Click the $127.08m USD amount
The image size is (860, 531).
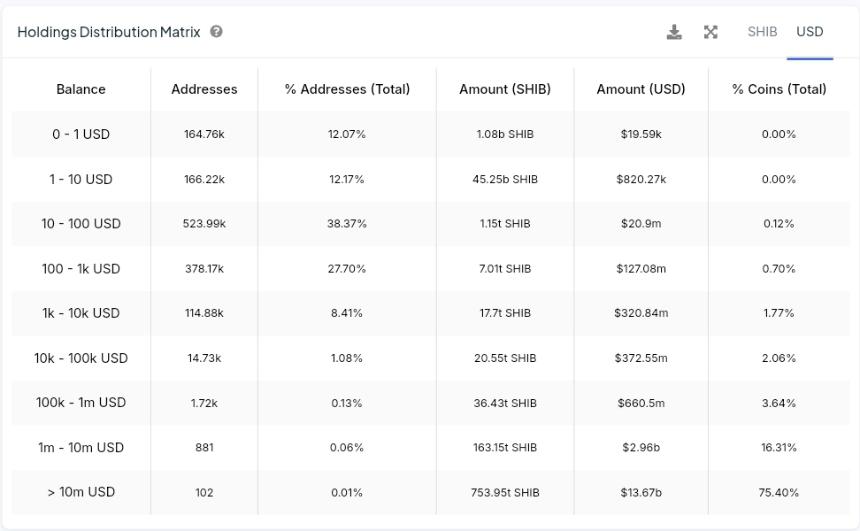point(641,269)
